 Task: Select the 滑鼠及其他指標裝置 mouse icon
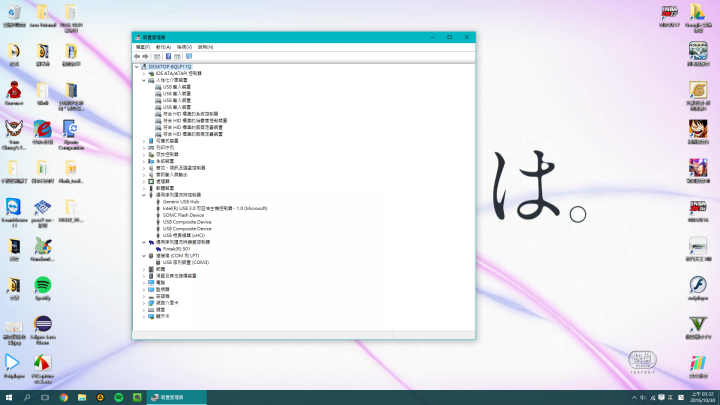151,276
